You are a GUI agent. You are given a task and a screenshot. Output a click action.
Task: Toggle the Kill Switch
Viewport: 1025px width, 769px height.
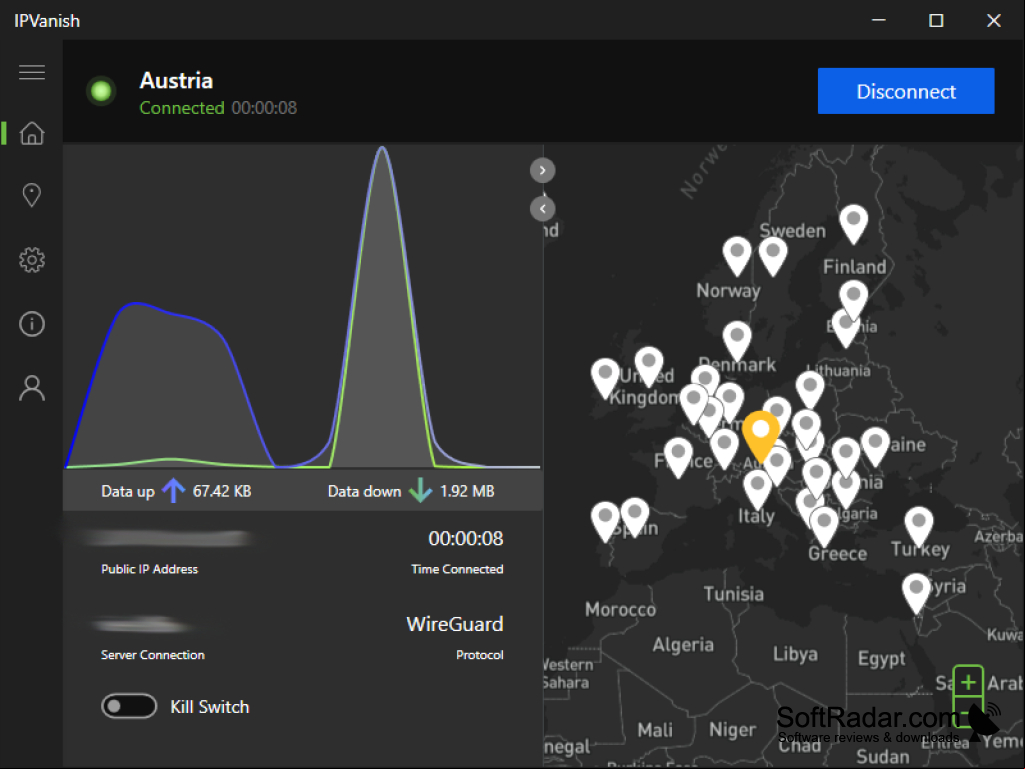[129, 706]
